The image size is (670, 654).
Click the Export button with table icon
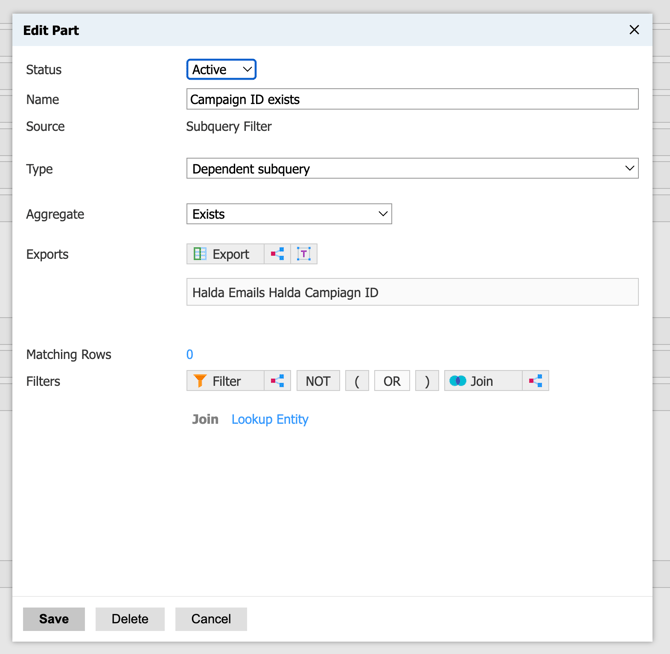tap(225, 254)
